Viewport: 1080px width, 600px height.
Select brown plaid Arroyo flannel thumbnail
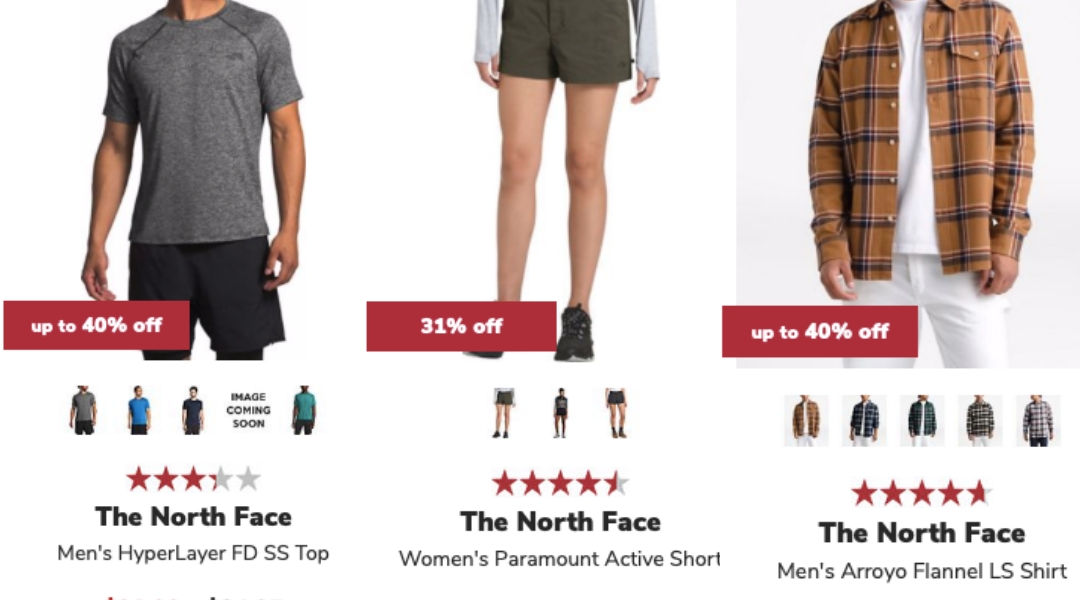806,420
